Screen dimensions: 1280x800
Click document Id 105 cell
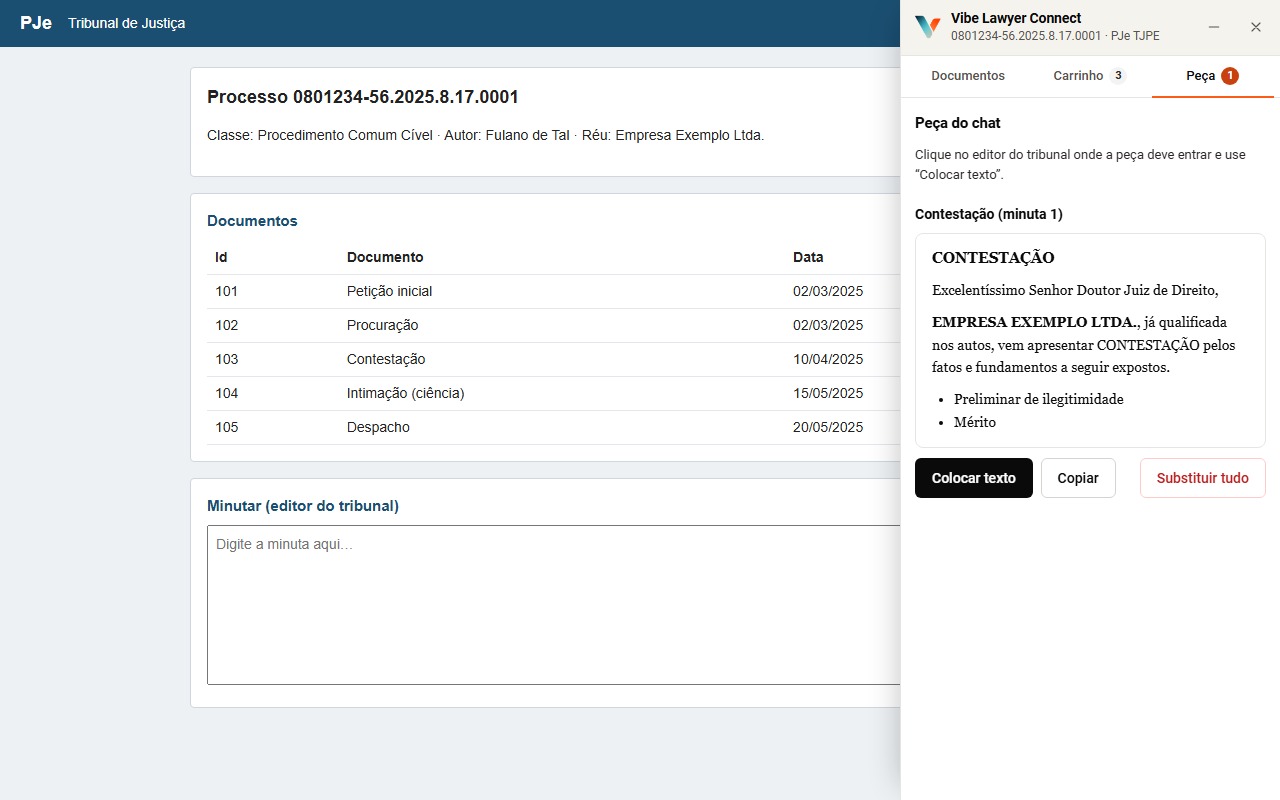[x=227, y=428]
